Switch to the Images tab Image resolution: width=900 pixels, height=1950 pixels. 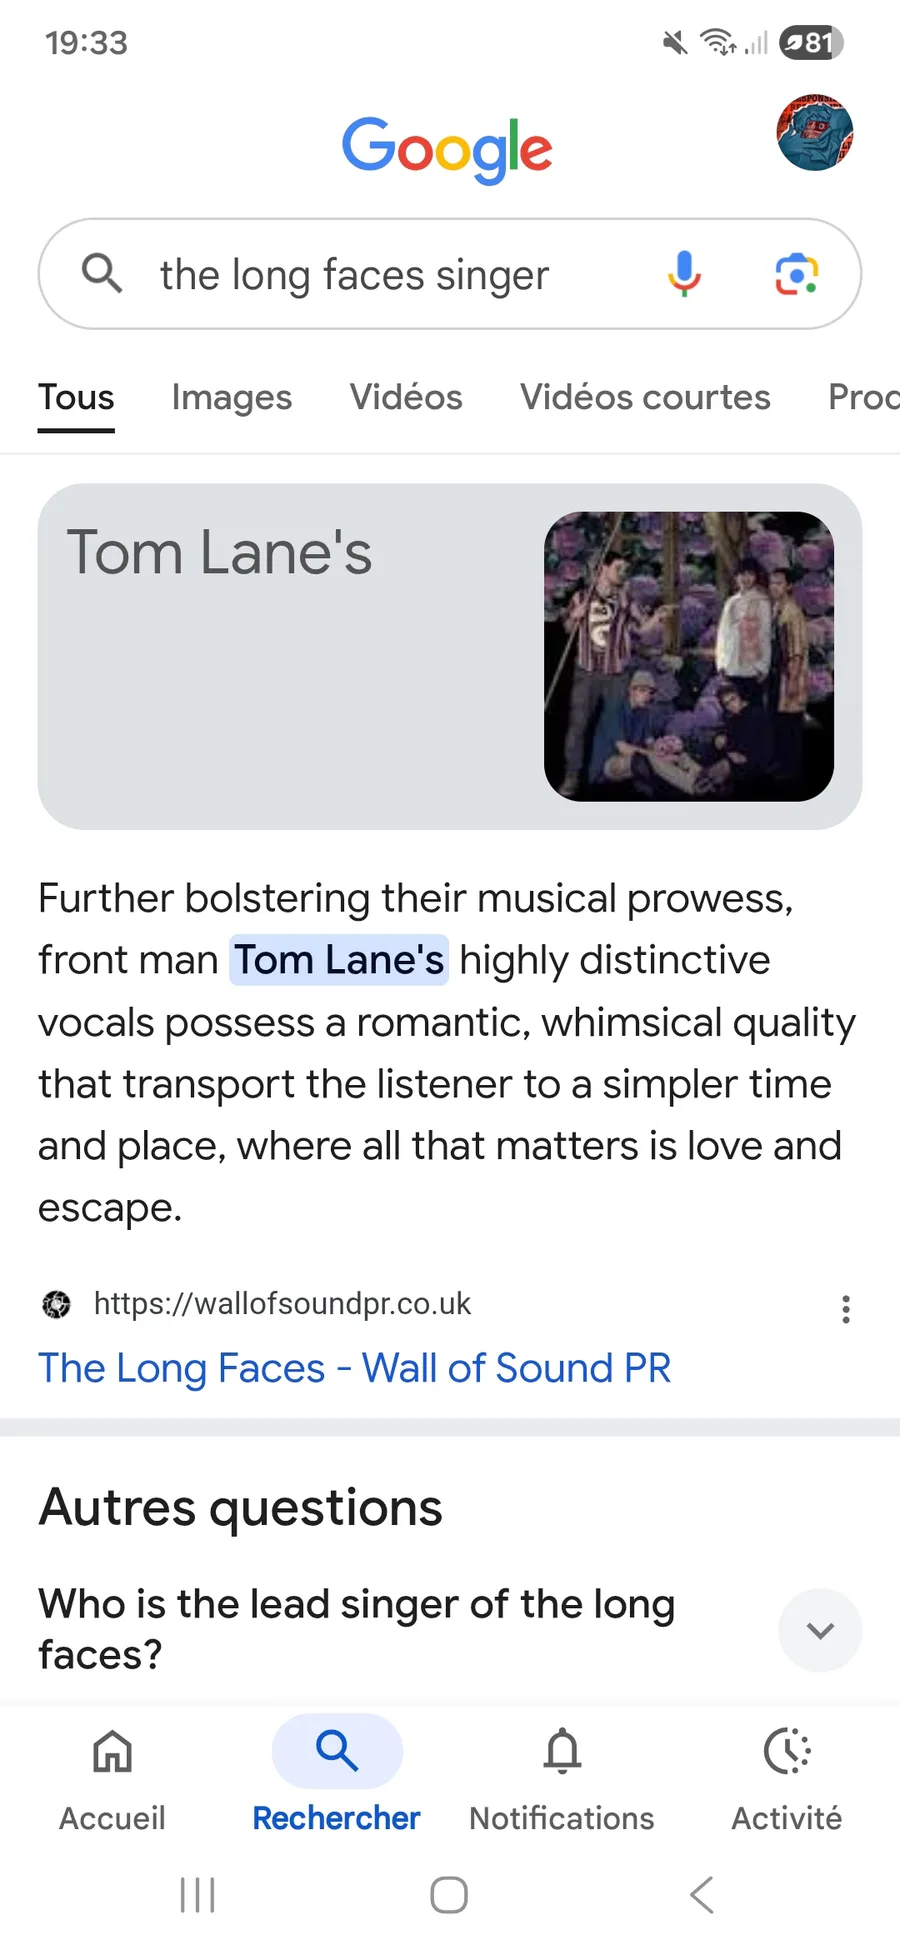(232, 397)
